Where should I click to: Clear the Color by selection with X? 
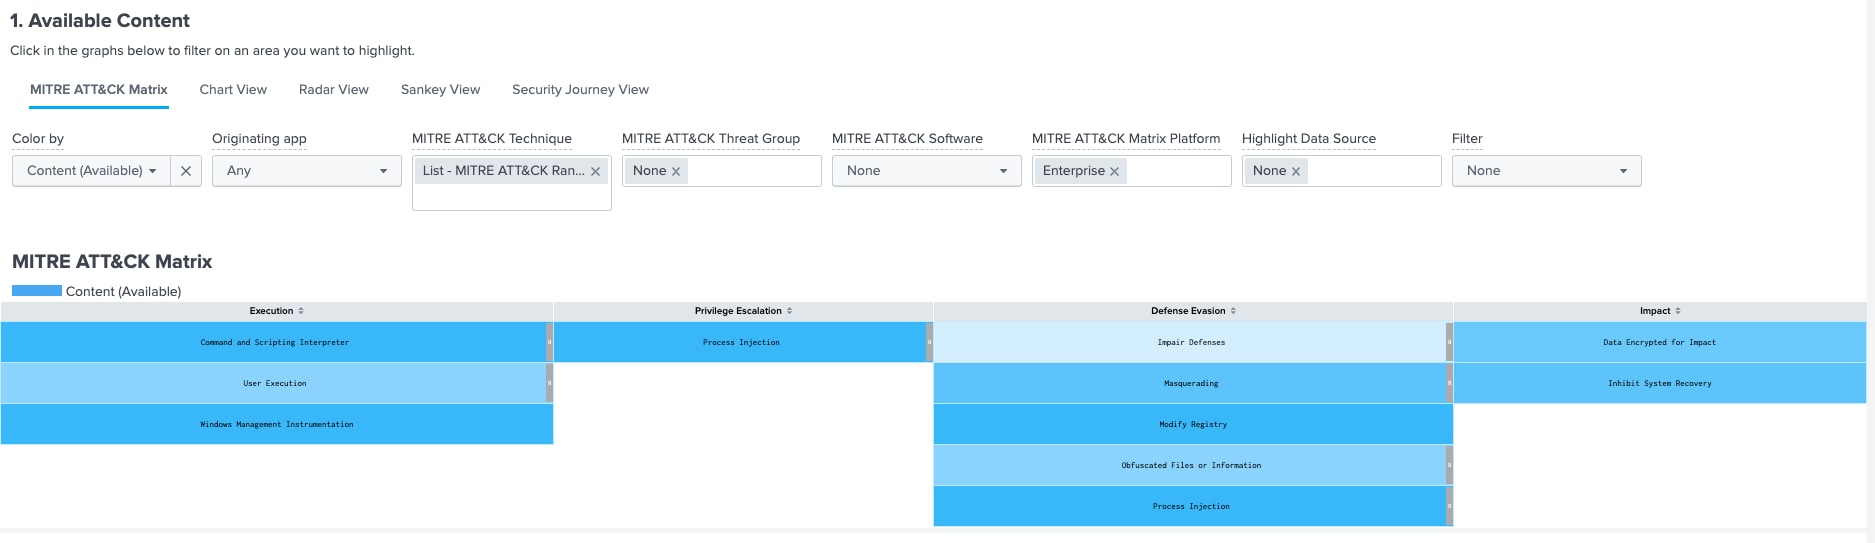[x=186, y=171]
